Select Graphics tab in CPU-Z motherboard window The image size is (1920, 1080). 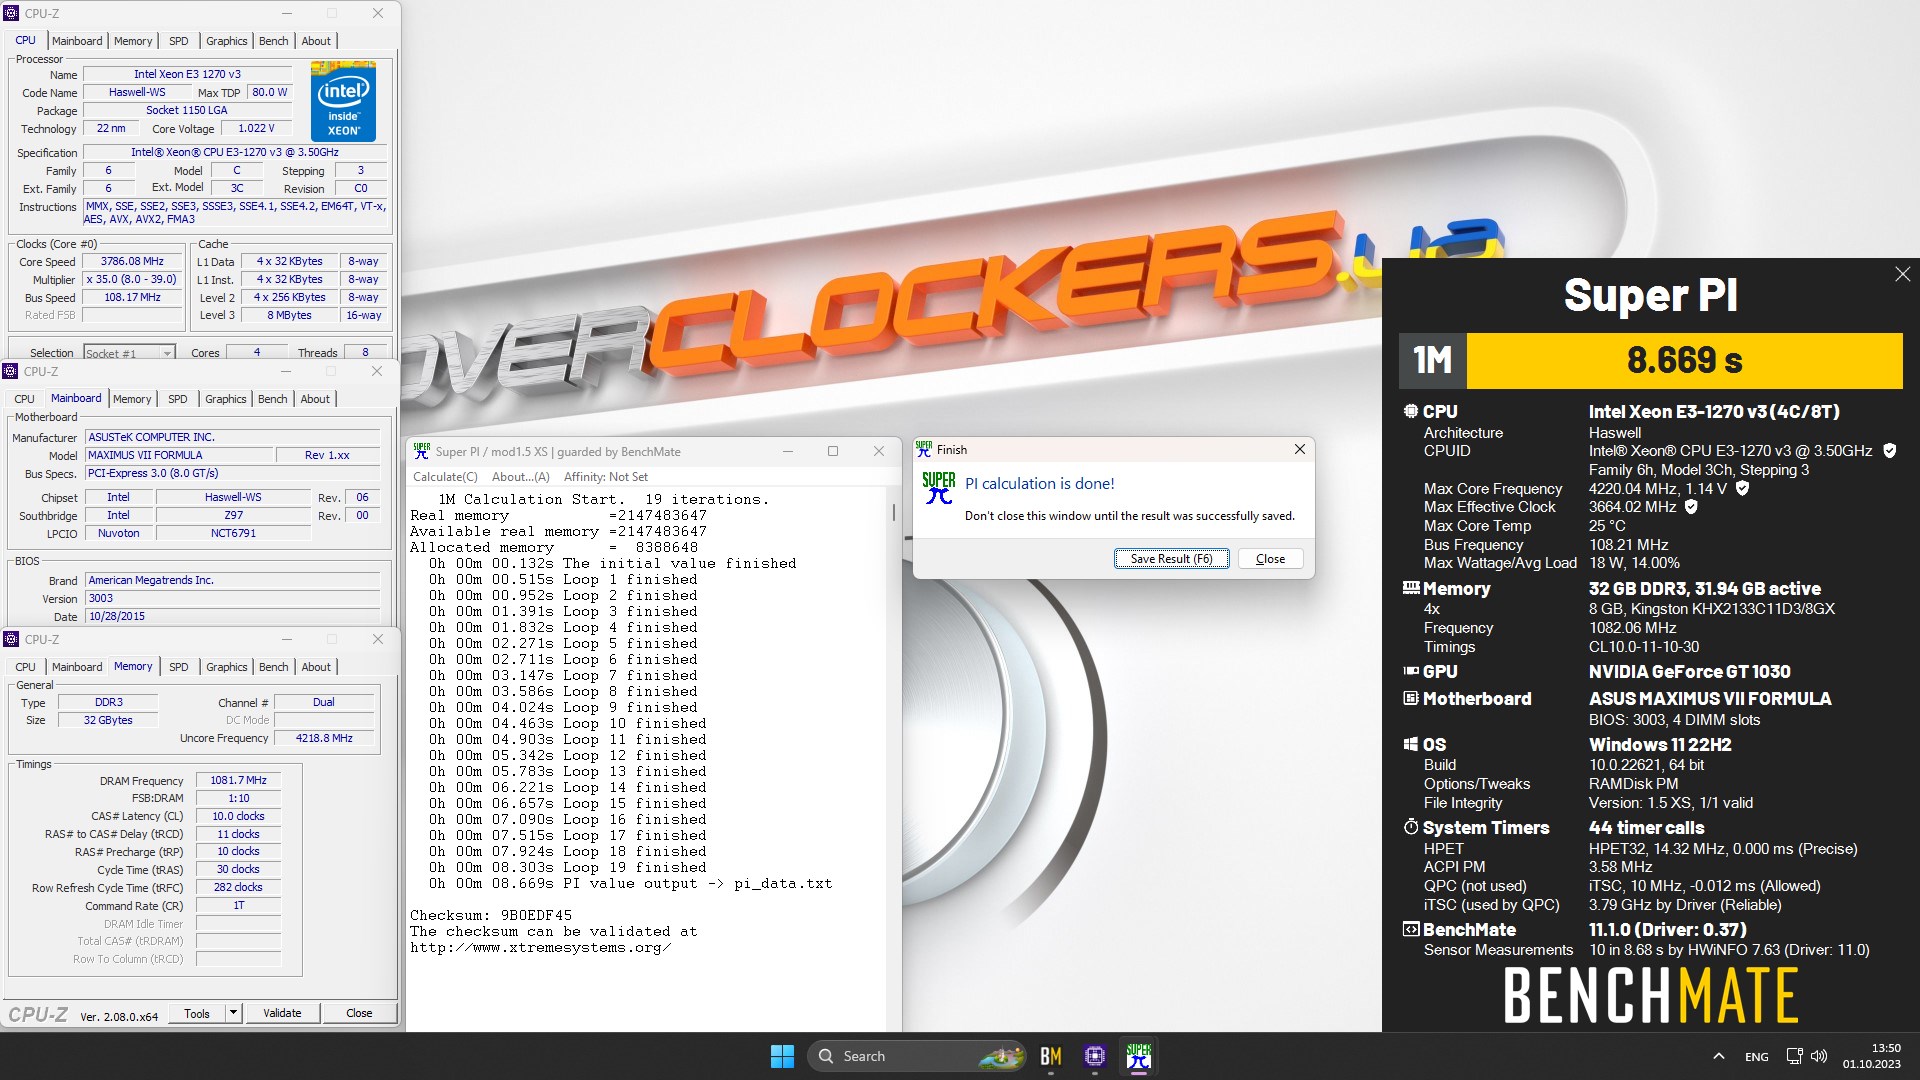(226, 399)
